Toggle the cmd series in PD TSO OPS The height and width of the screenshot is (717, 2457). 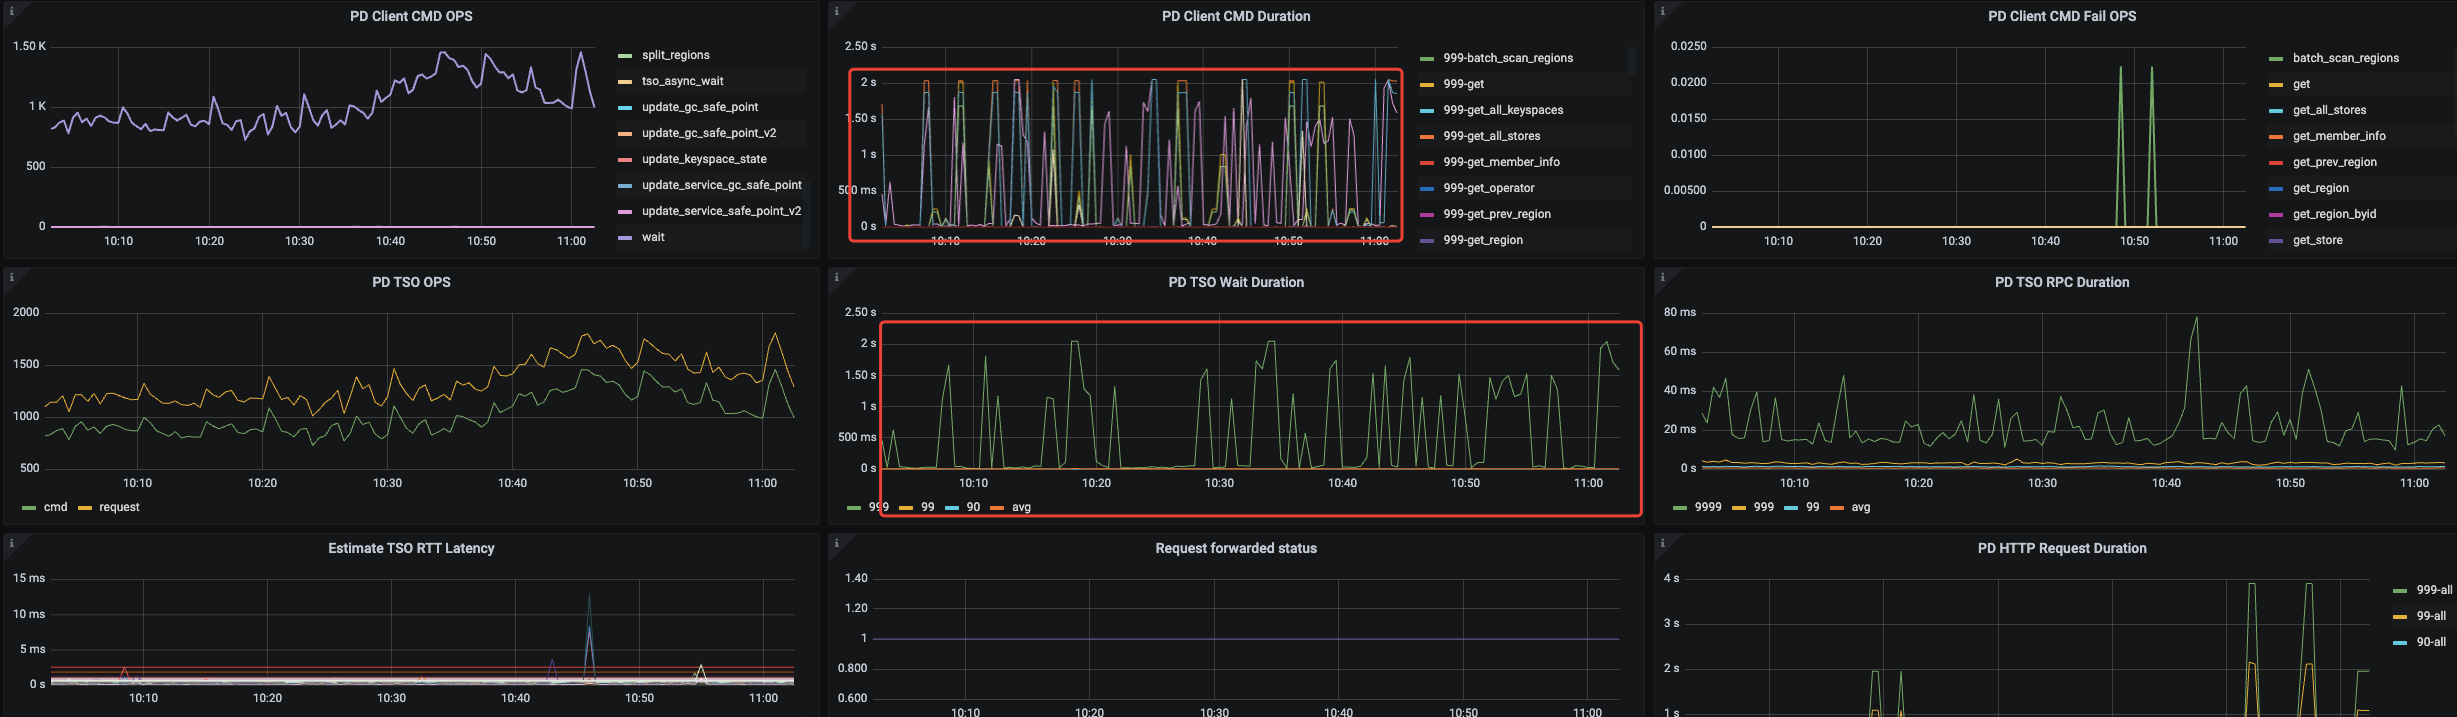[x=56, y=507]
